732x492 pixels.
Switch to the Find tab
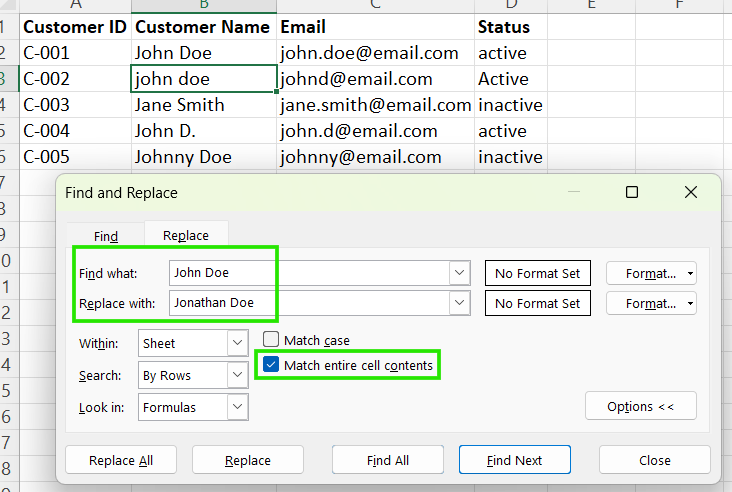pos(106,236)
